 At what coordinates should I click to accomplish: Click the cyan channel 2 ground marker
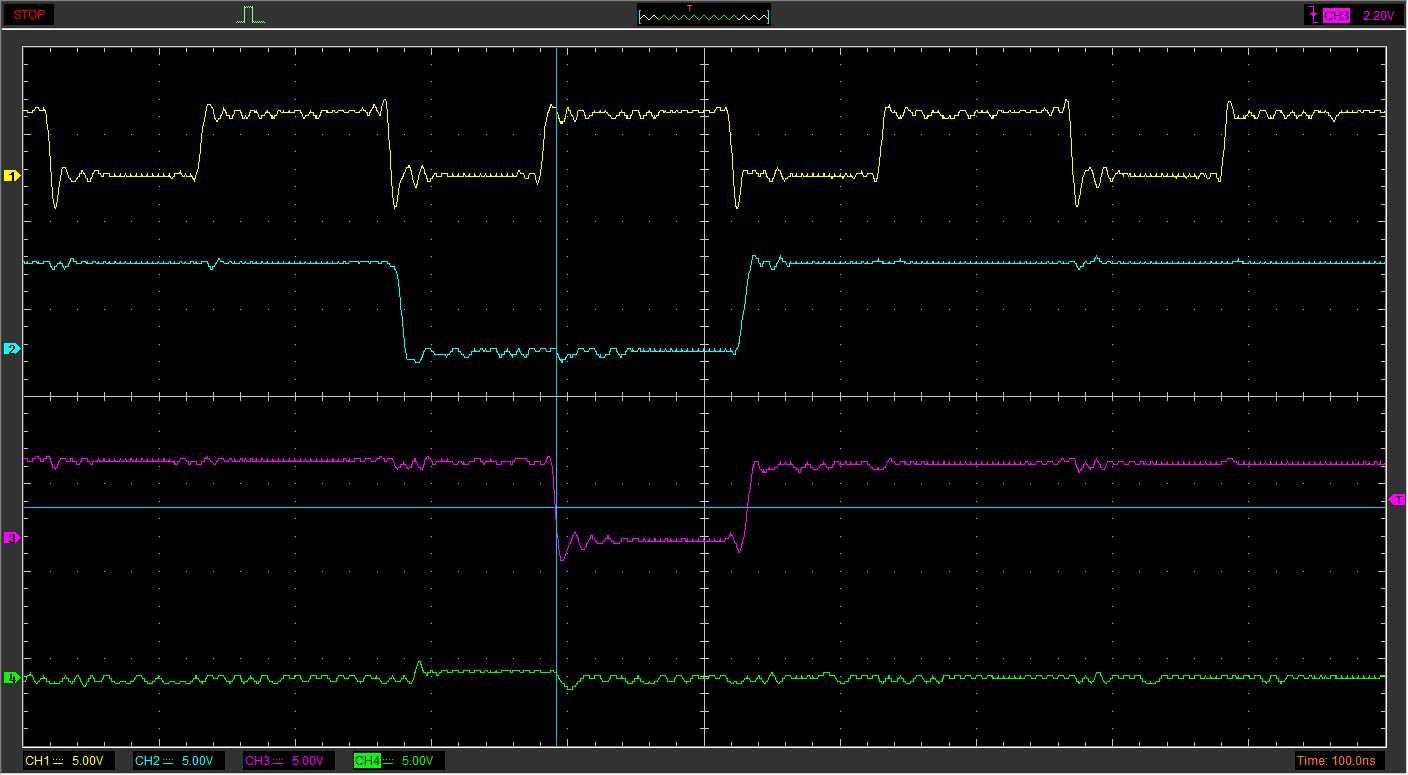12,348
